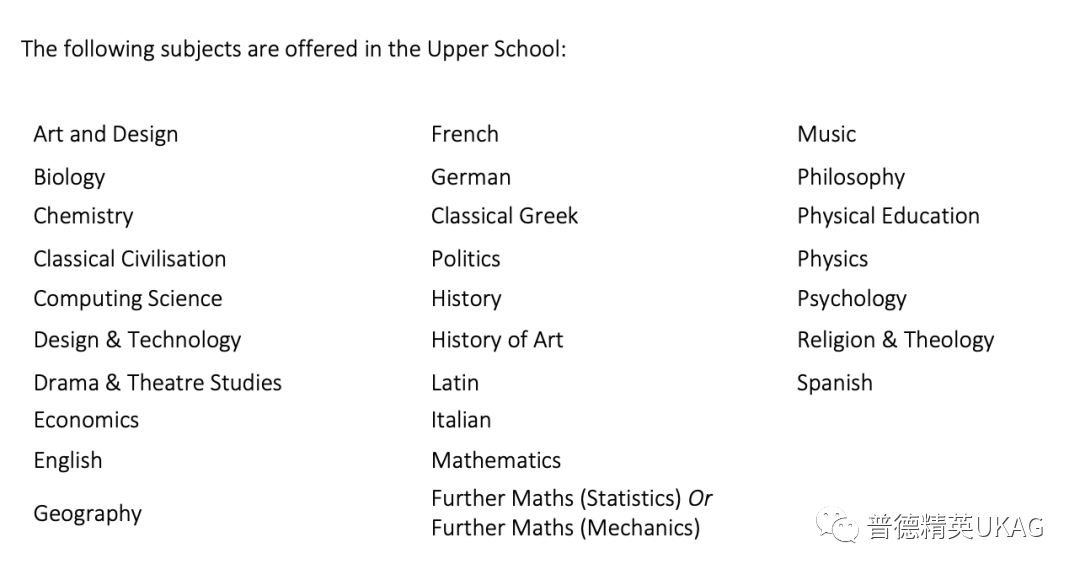Choose History of Art subject
1080x575 pixels.
[x=497, y=340]
